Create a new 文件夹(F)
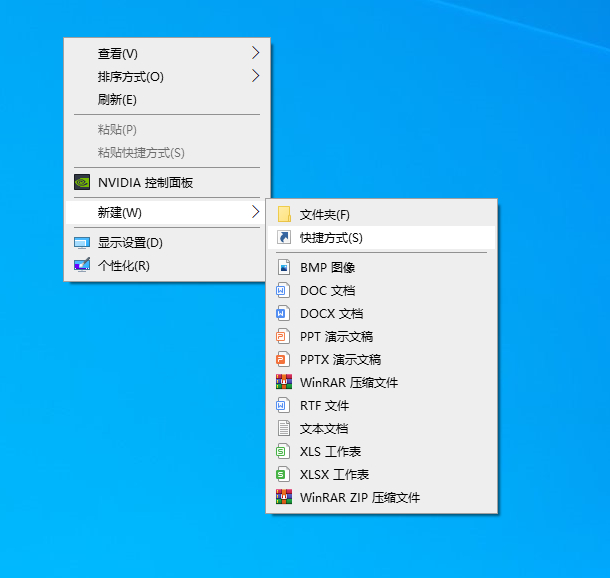This screenshot has width=610, height=578. point(381,215)
